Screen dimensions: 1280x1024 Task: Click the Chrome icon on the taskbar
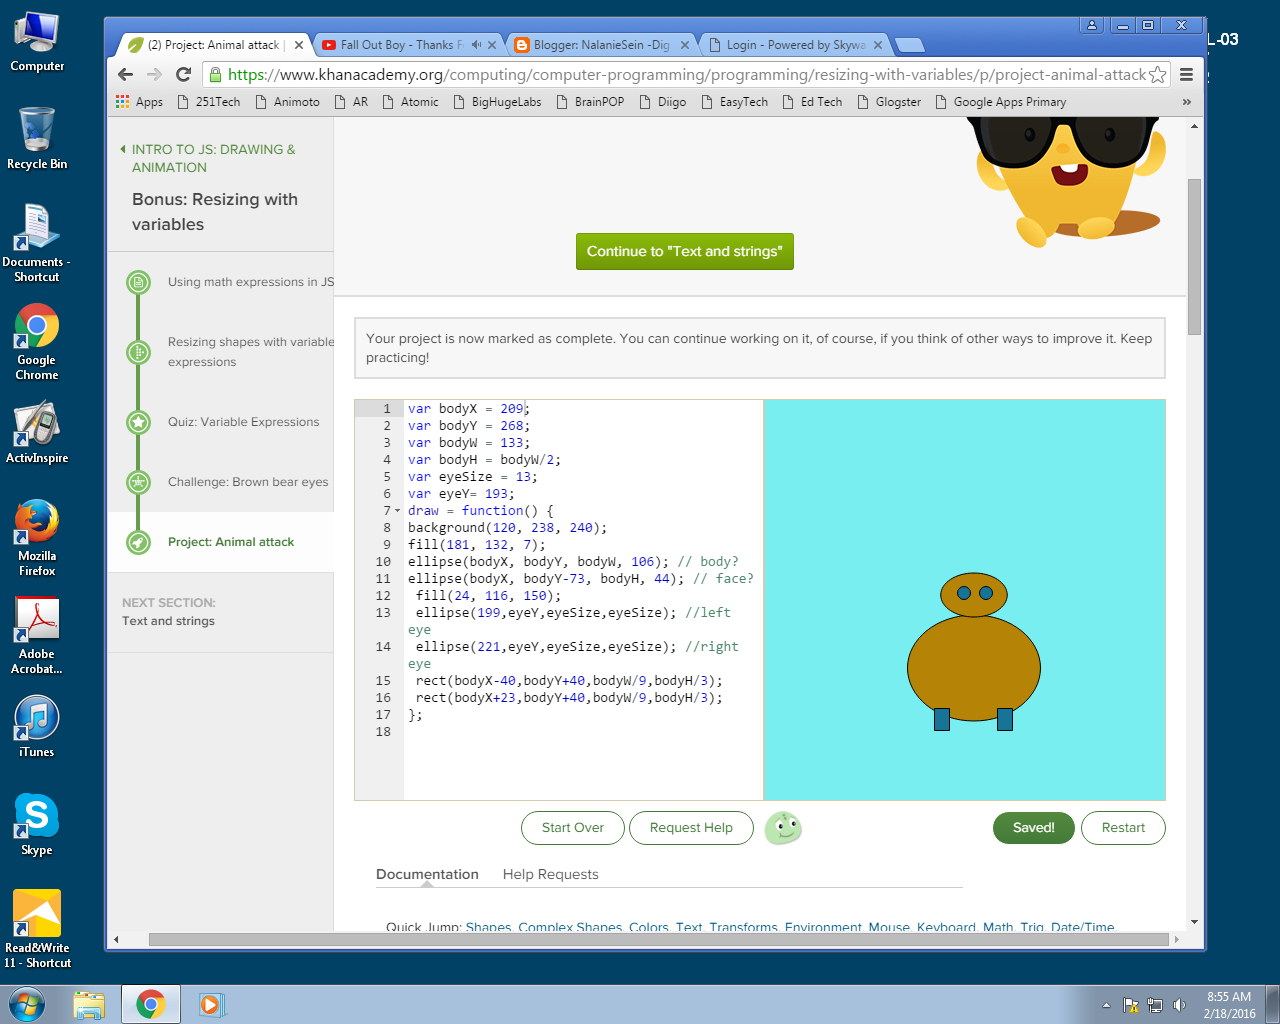point(150,1004)
